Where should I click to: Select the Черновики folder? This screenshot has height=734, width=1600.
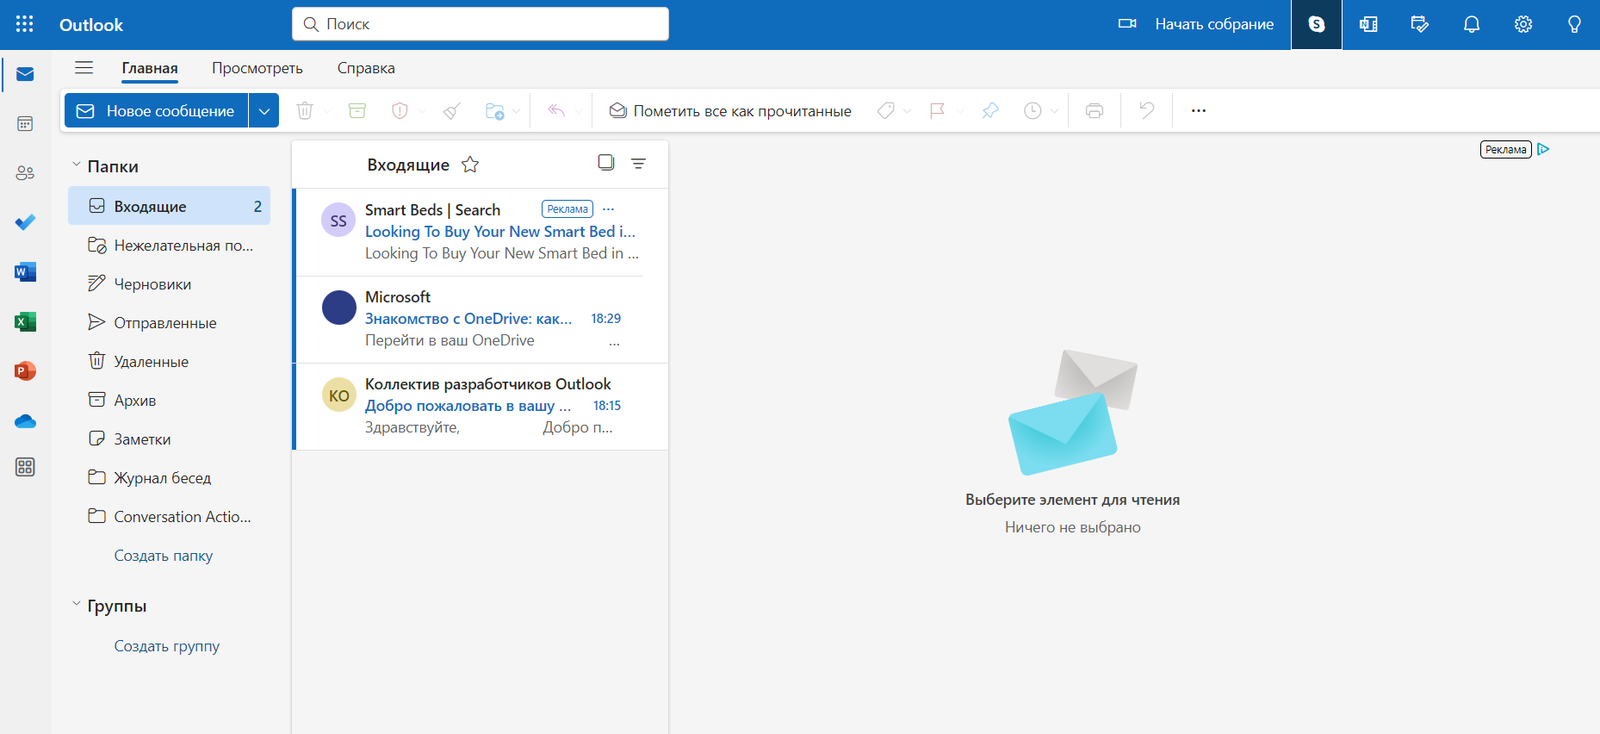point(169,284)
